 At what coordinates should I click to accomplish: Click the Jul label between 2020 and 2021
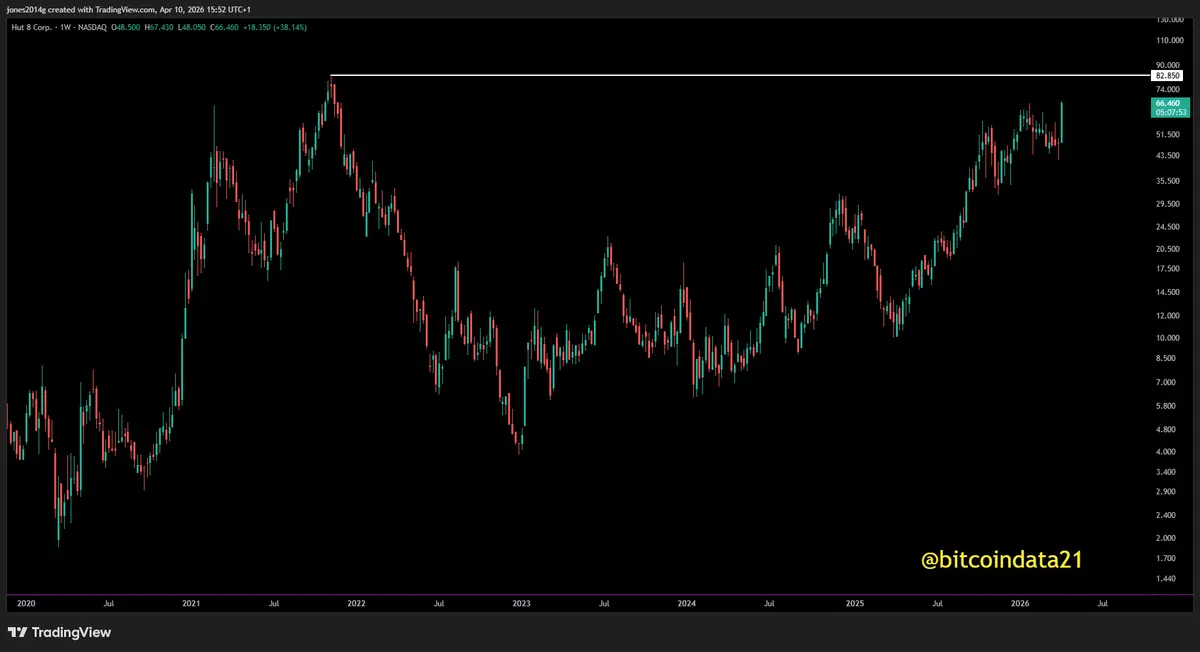tap(108, 604)
